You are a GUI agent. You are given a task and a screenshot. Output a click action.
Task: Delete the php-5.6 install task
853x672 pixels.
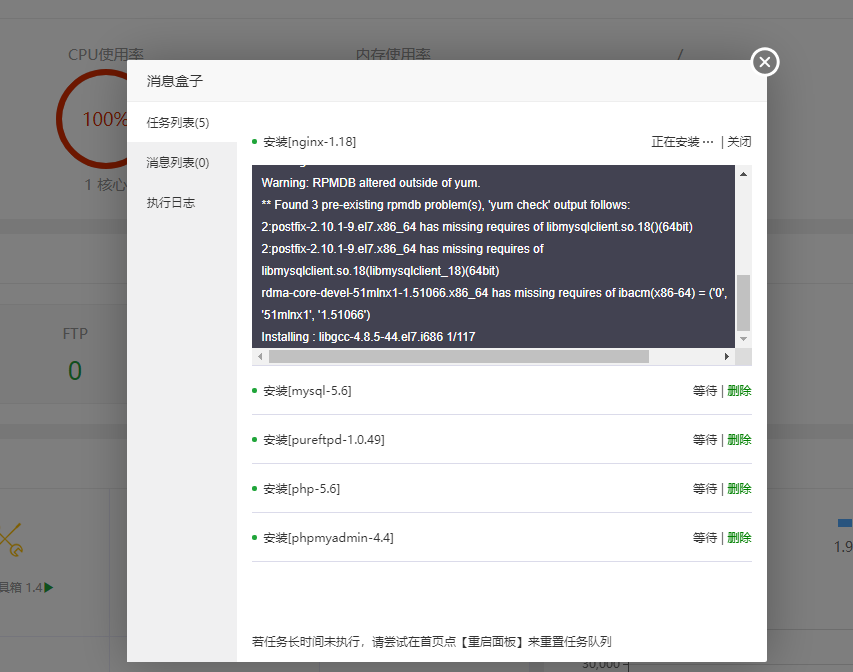tap(739, 489)
